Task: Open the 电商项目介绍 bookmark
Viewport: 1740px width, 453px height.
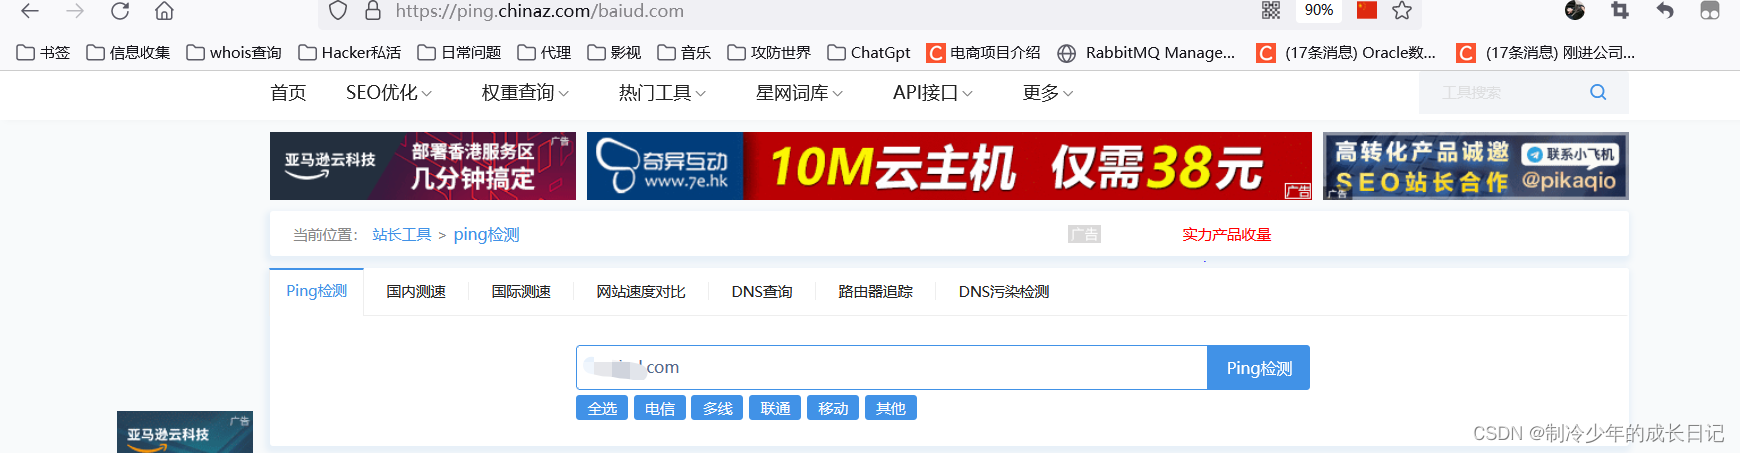Action: pyautogui.click(x=983, y=53)
